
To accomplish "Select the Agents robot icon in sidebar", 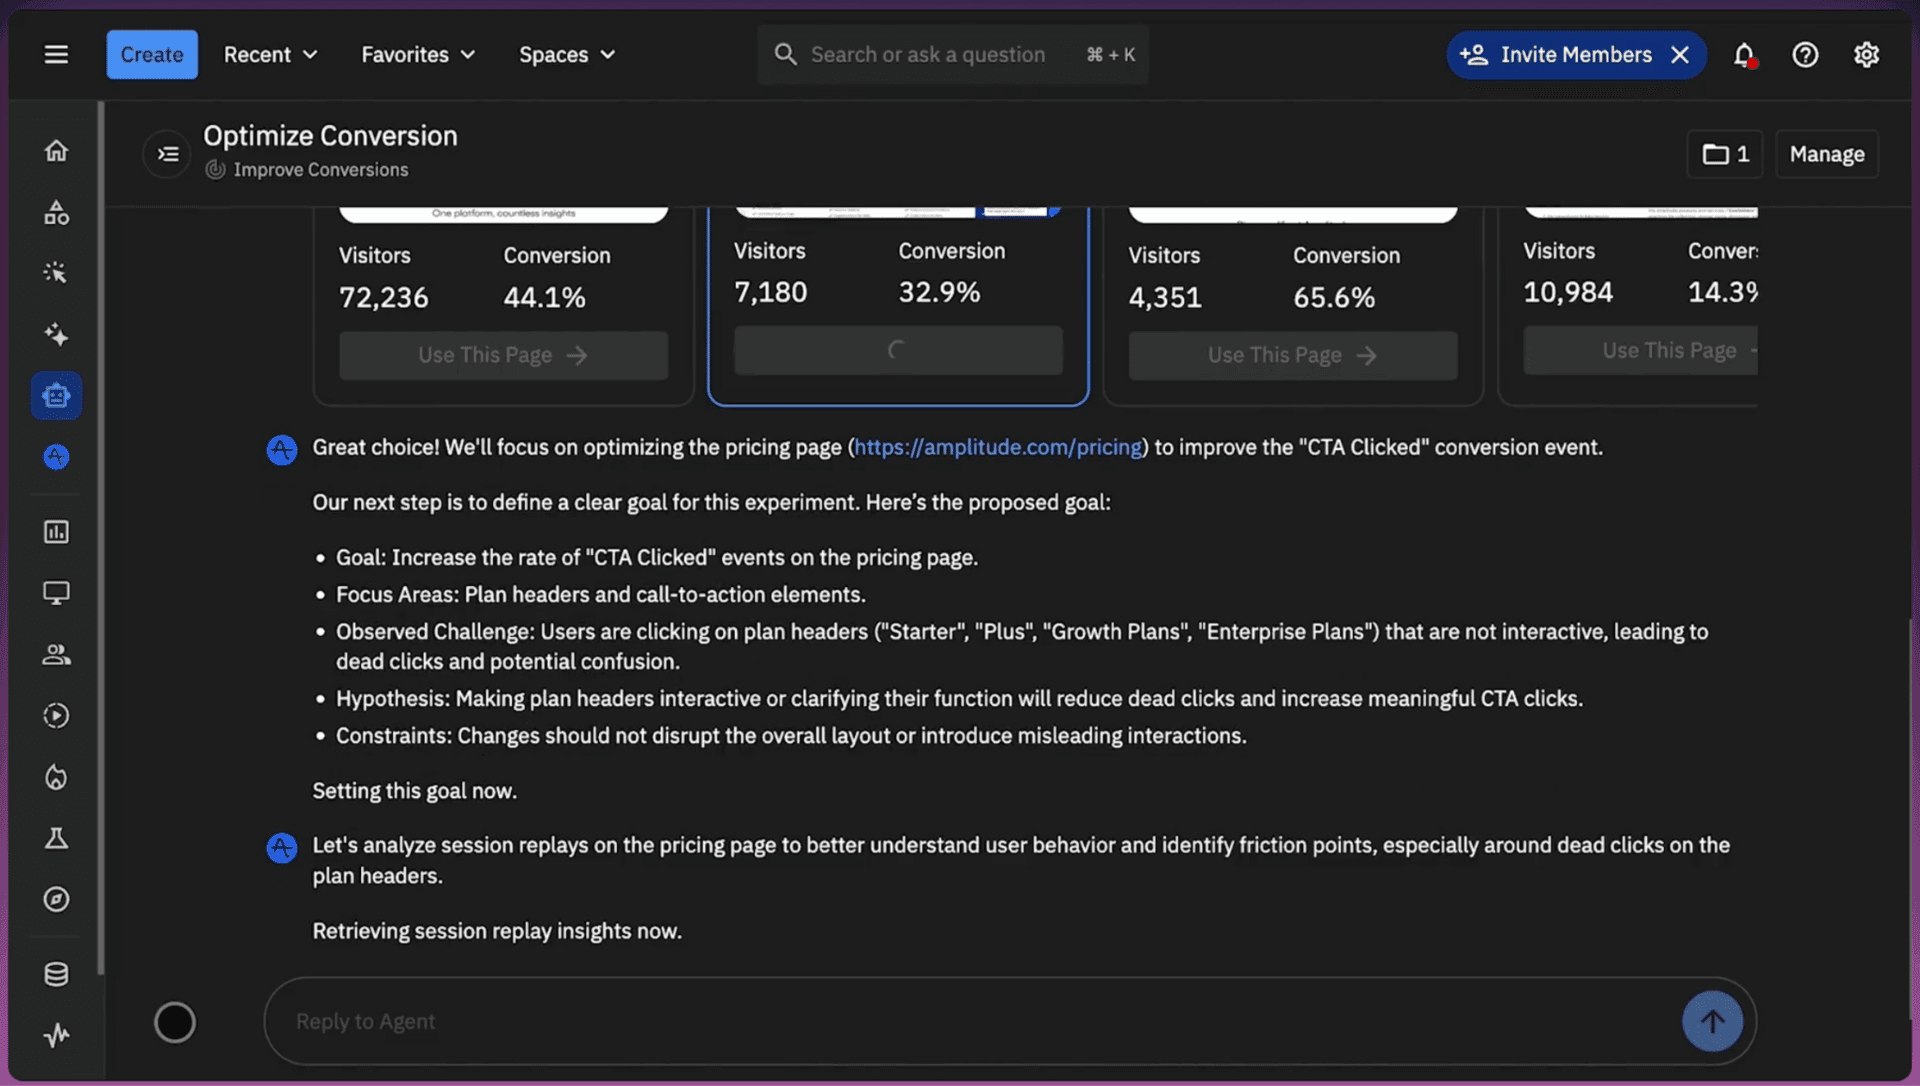I will [x=57, y=395].
